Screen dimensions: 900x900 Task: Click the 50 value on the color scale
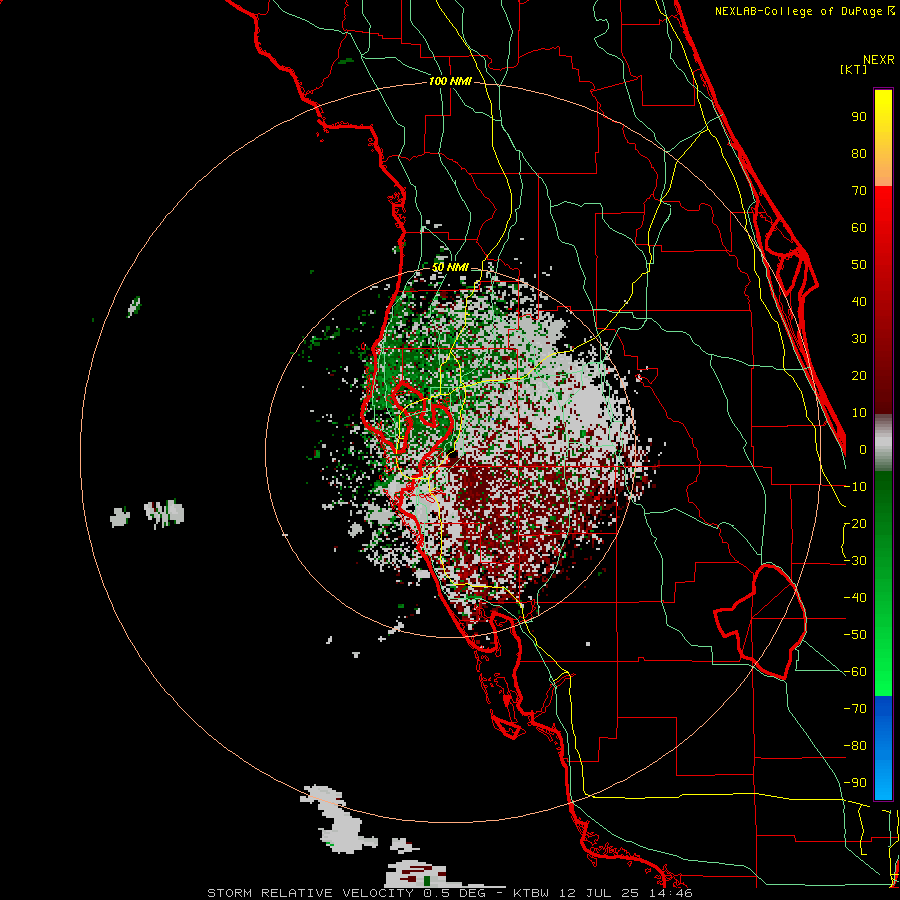pos(859,265)
